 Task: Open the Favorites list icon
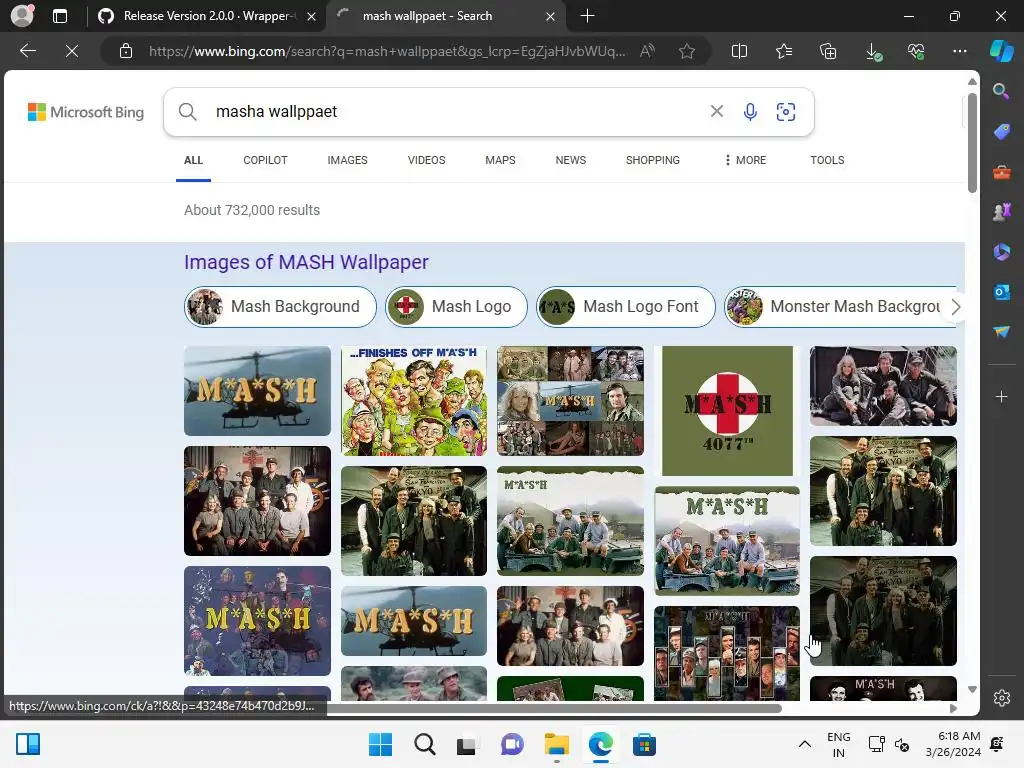(784, 51)
